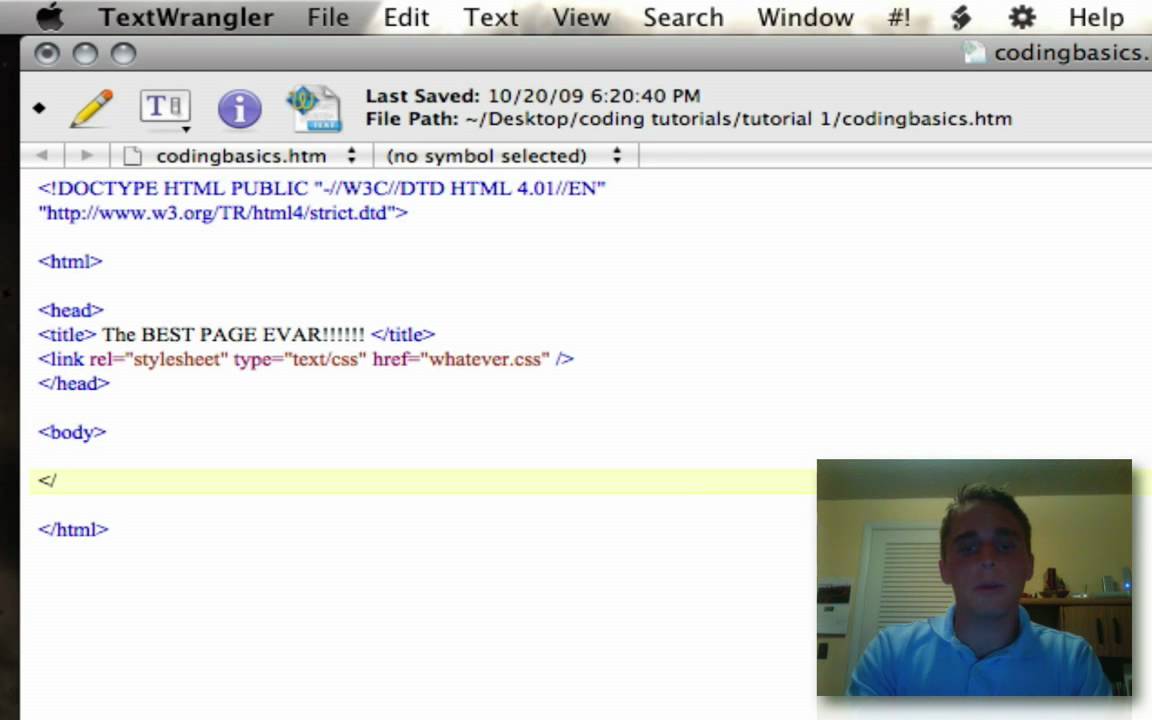Click the opening <html> tag line

click(71, 262)
